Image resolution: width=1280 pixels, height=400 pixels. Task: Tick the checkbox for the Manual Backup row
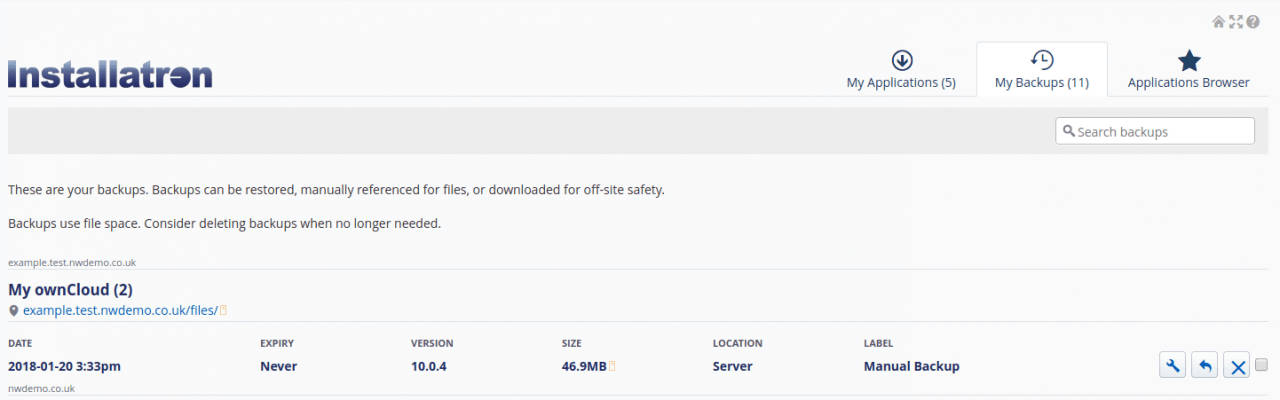click(x=1261, y=364)
